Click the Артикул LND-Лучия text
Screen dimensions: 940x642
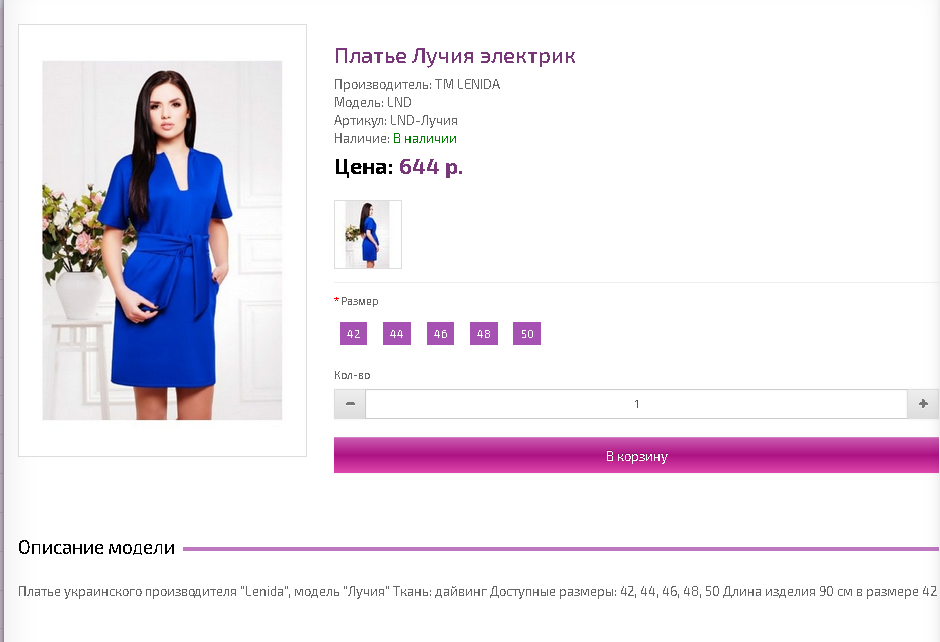[396, 120]
